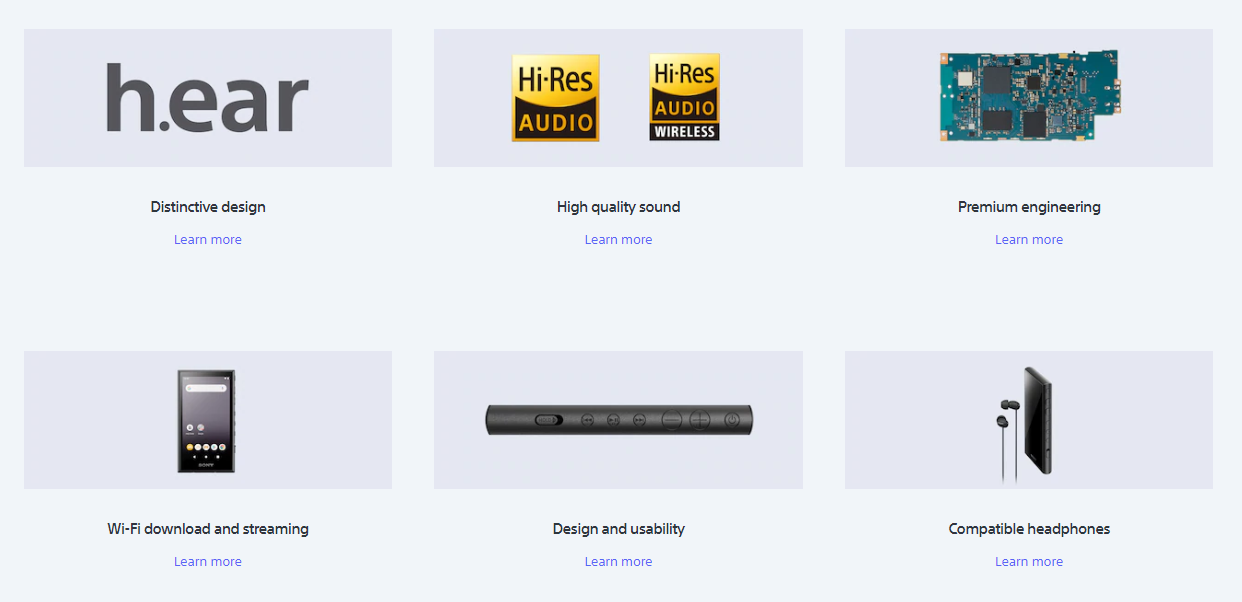This screenshot has width=1242, height=602.
Task: Click the Hi-Res Audio Wireless logo
Action: click(x=684, y=98)
